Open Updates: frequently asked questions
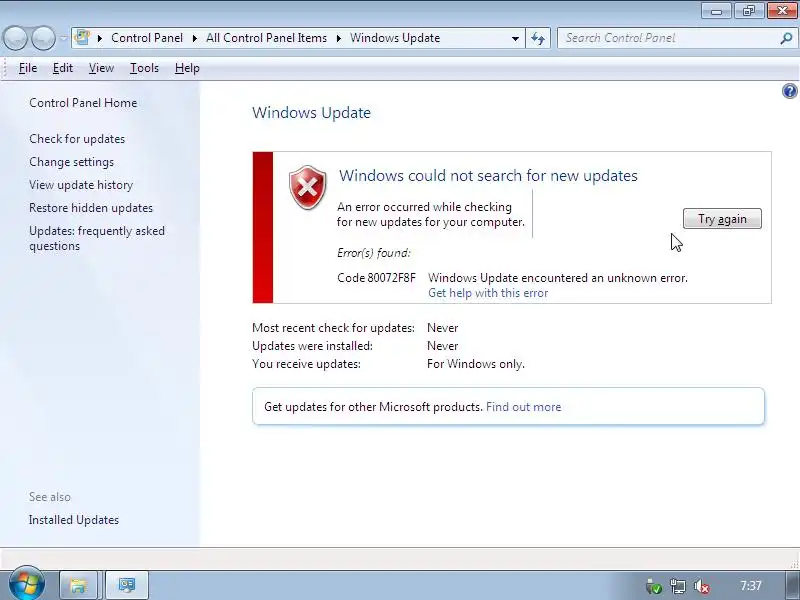Image resolution: width=800 pixels, height=600 pixels. 97,238
